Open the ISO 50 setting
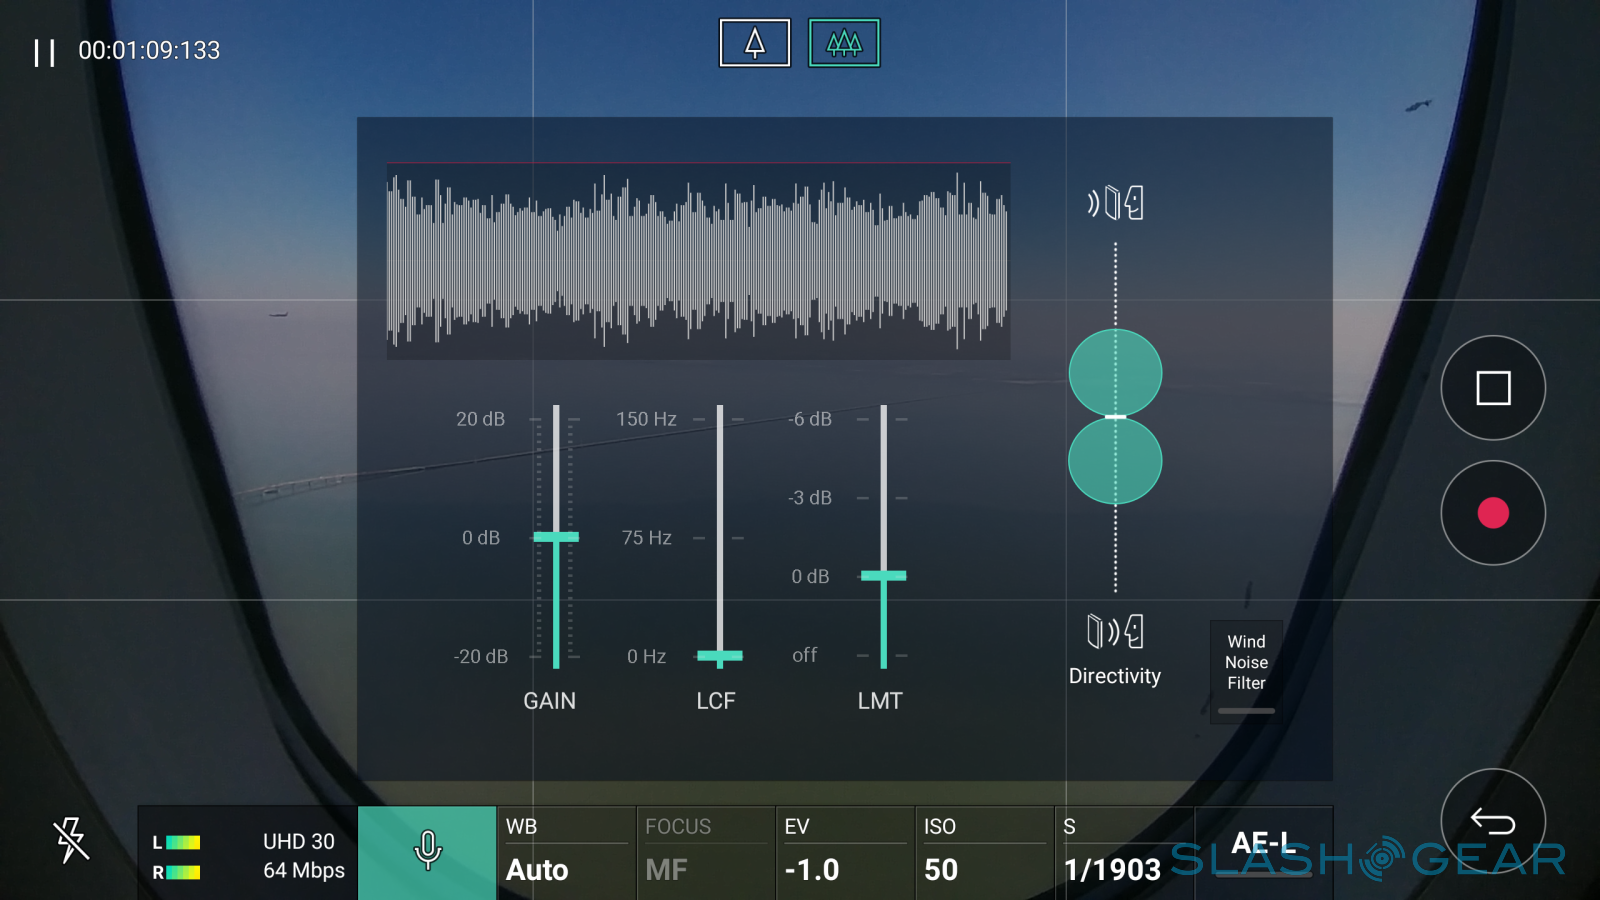1600x900 pixels. coord(984,851)
